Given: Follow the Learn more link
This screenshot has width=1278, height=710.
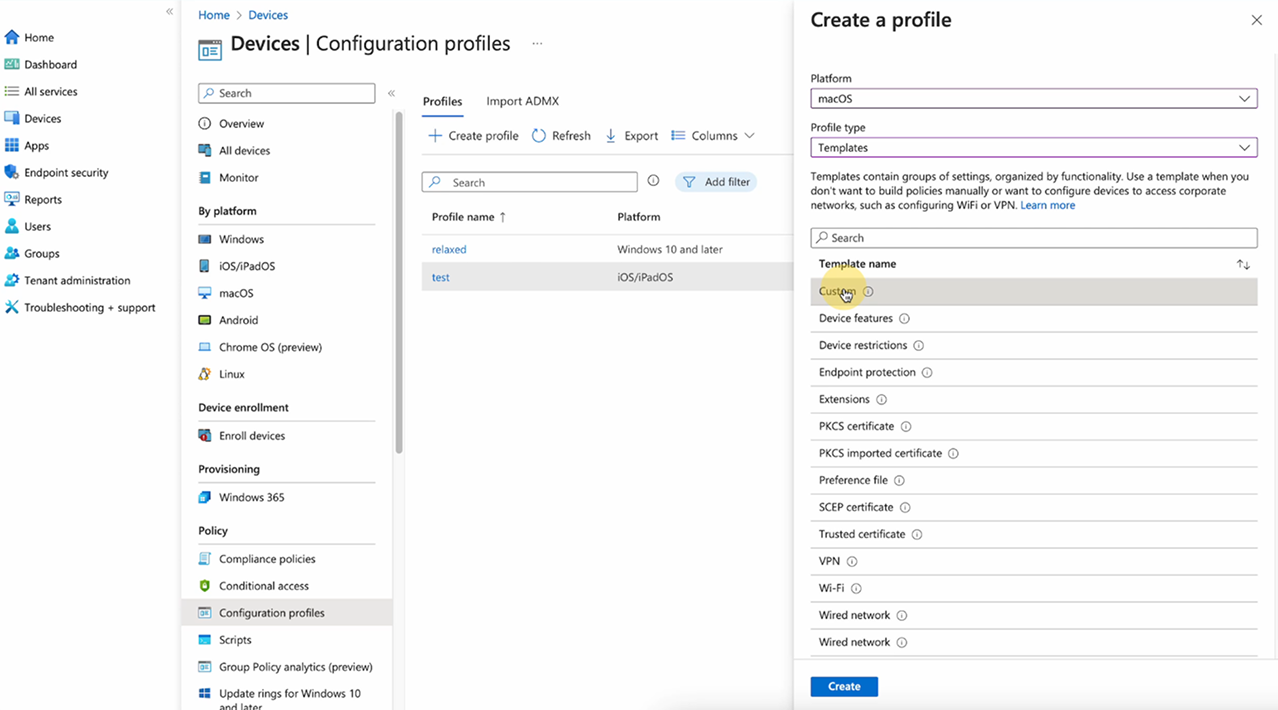Looking at the screenshot, I should pyautogui.click(x=1047, y=205).
